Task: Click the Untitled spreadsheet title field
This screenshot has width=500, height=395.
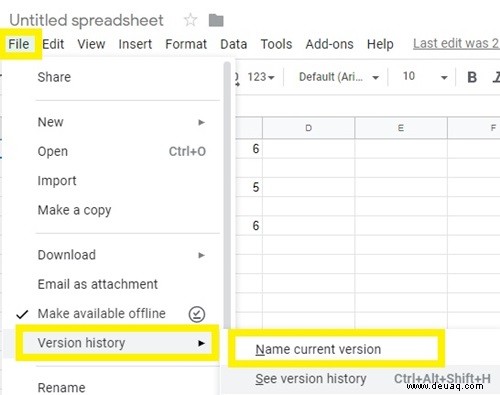Action: pyautogui.click(x=86, y=20)
